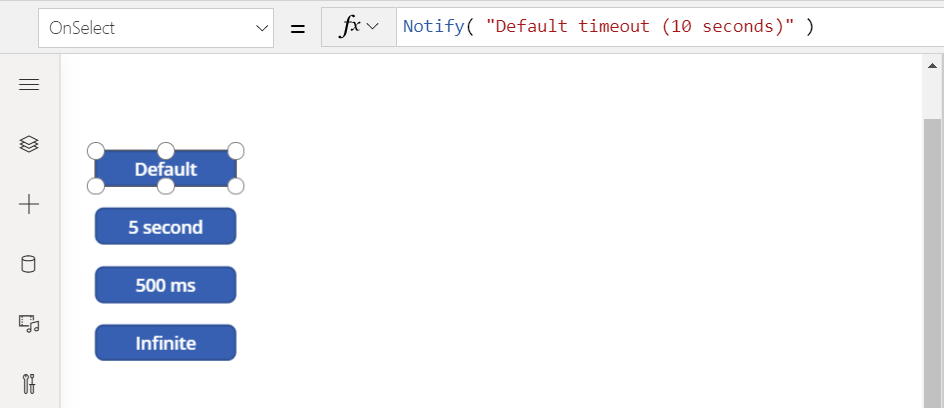Screen dimensions: 944x408
Task: Select the Infinite button
Action: pyautogui.click(x=166, y=343)
